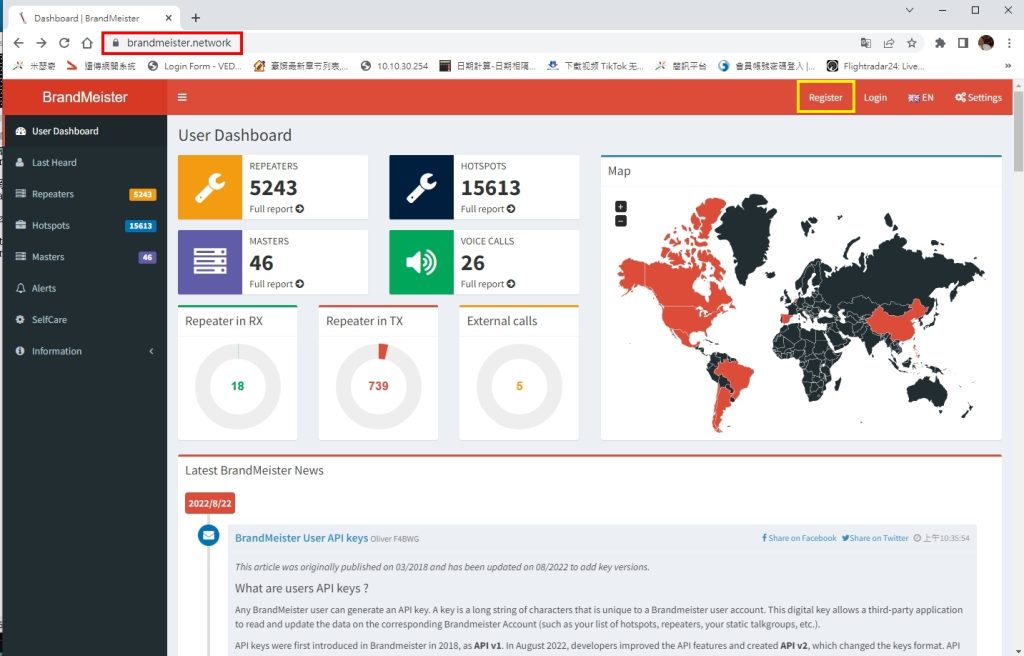Toggle the browser side panel icon
The width and height of the screenshot is (1024, 656).
(963, 42)
